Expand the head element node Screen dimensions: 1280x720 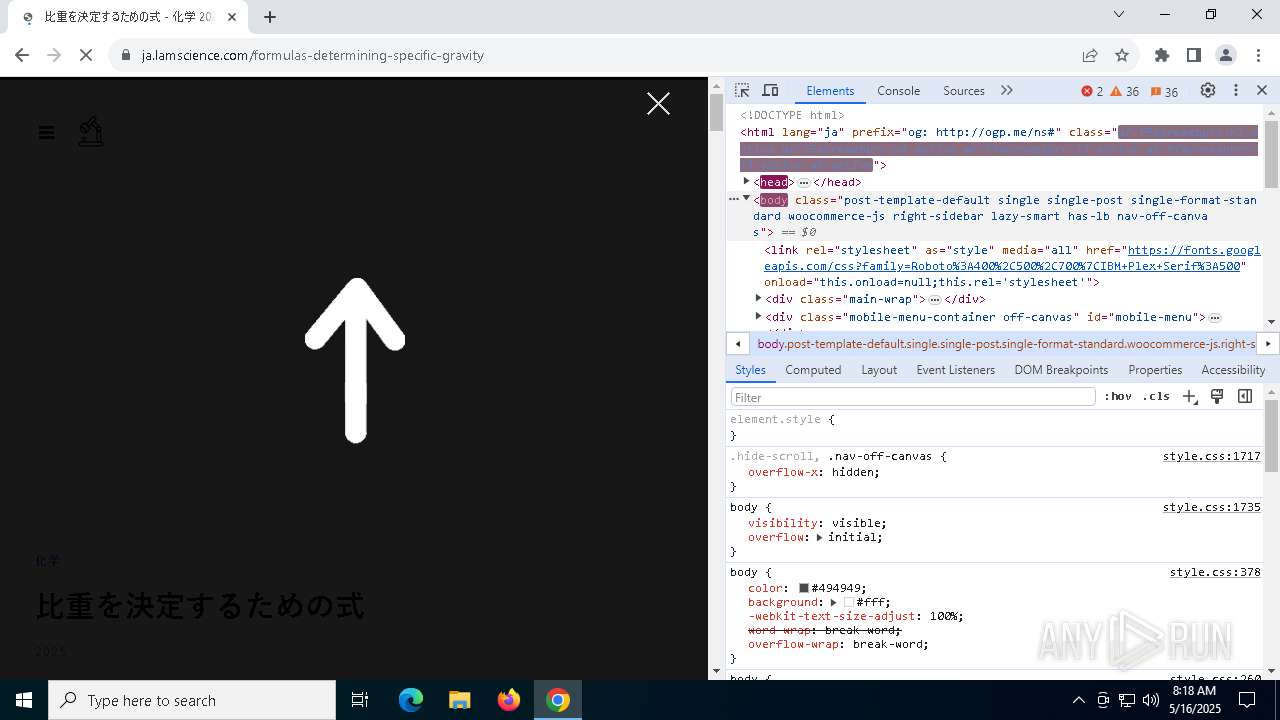[x=746, y=182]
